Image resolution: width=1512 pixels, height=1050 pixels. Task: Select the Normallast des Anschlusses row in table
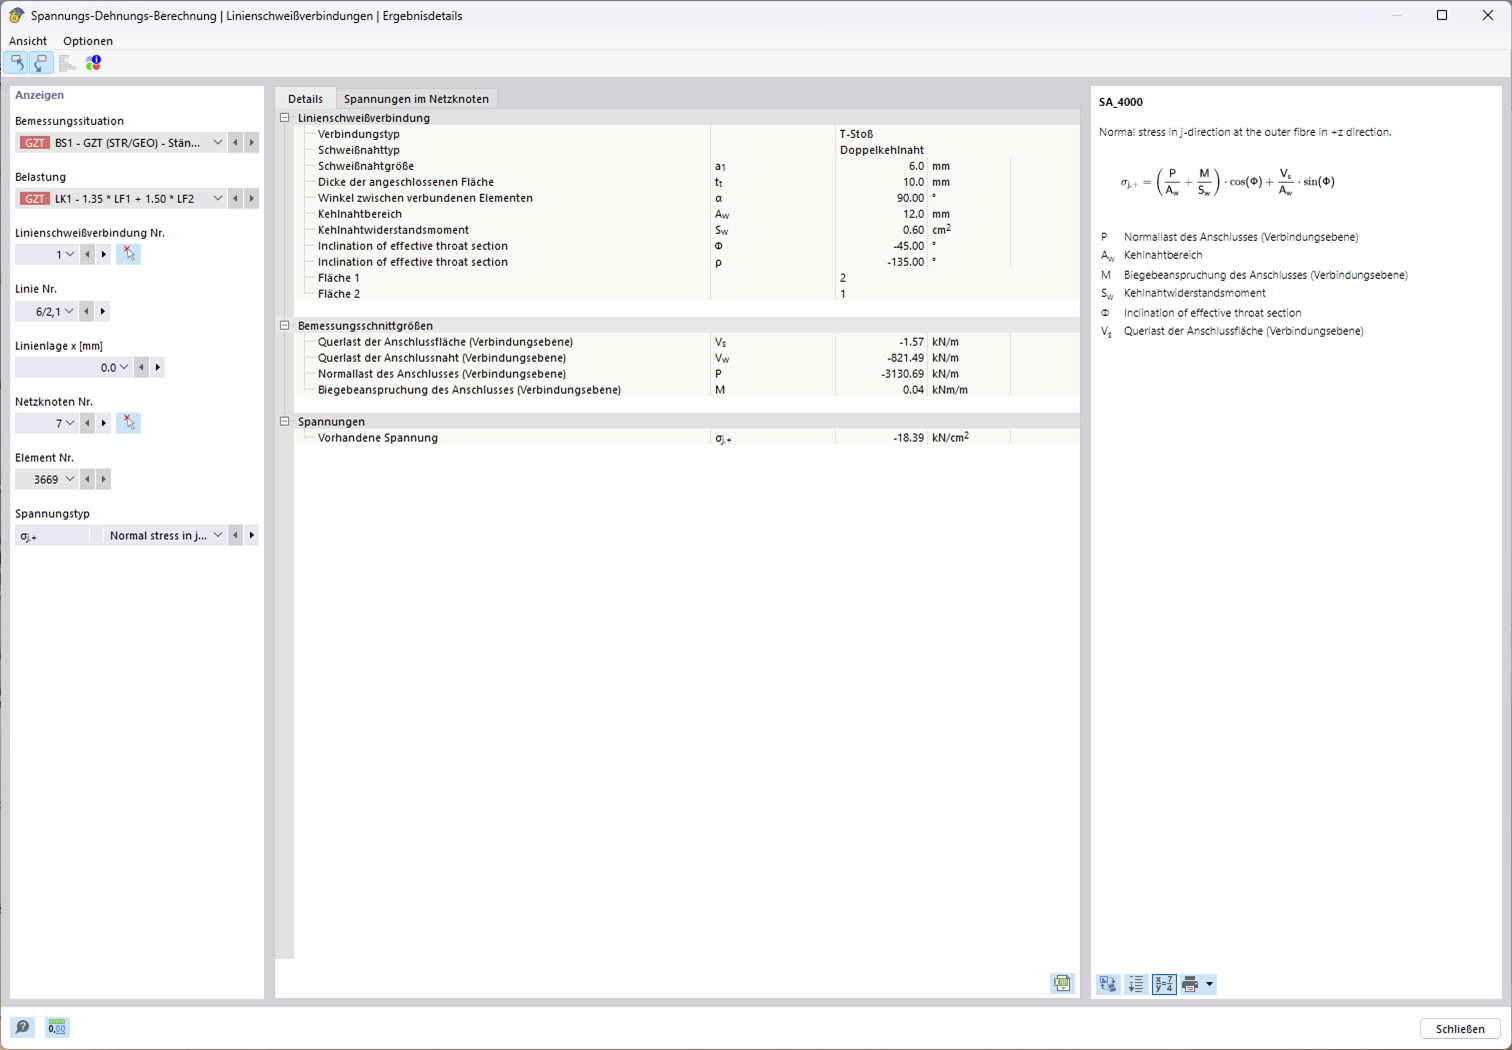[x=687, y=374]
